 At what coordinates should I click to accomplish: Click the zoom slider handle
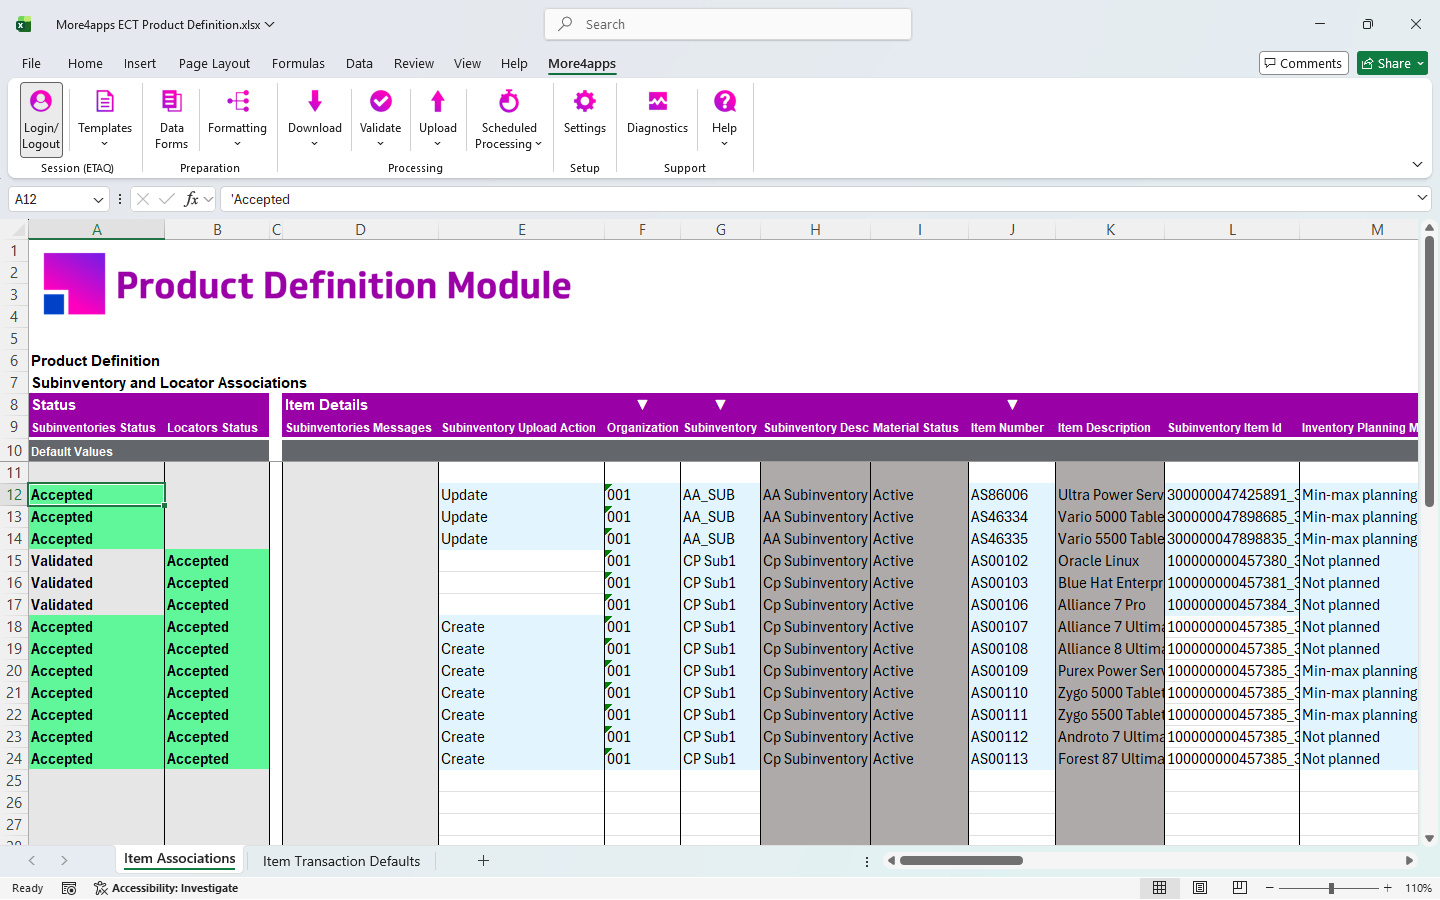pos(1331,888)
